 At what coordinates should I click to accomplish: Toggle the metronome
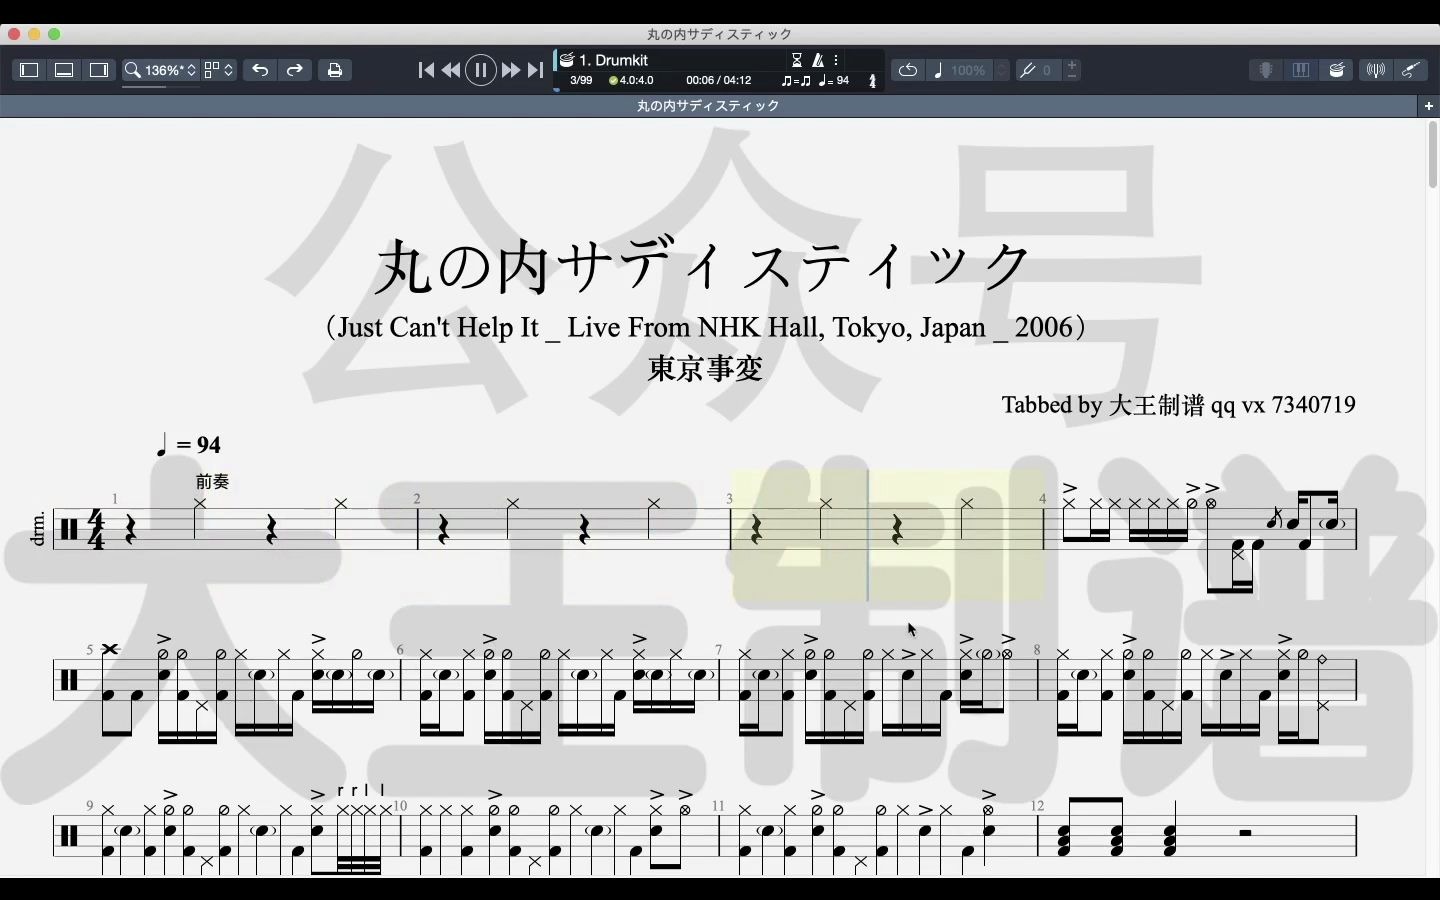pos(818,60)
